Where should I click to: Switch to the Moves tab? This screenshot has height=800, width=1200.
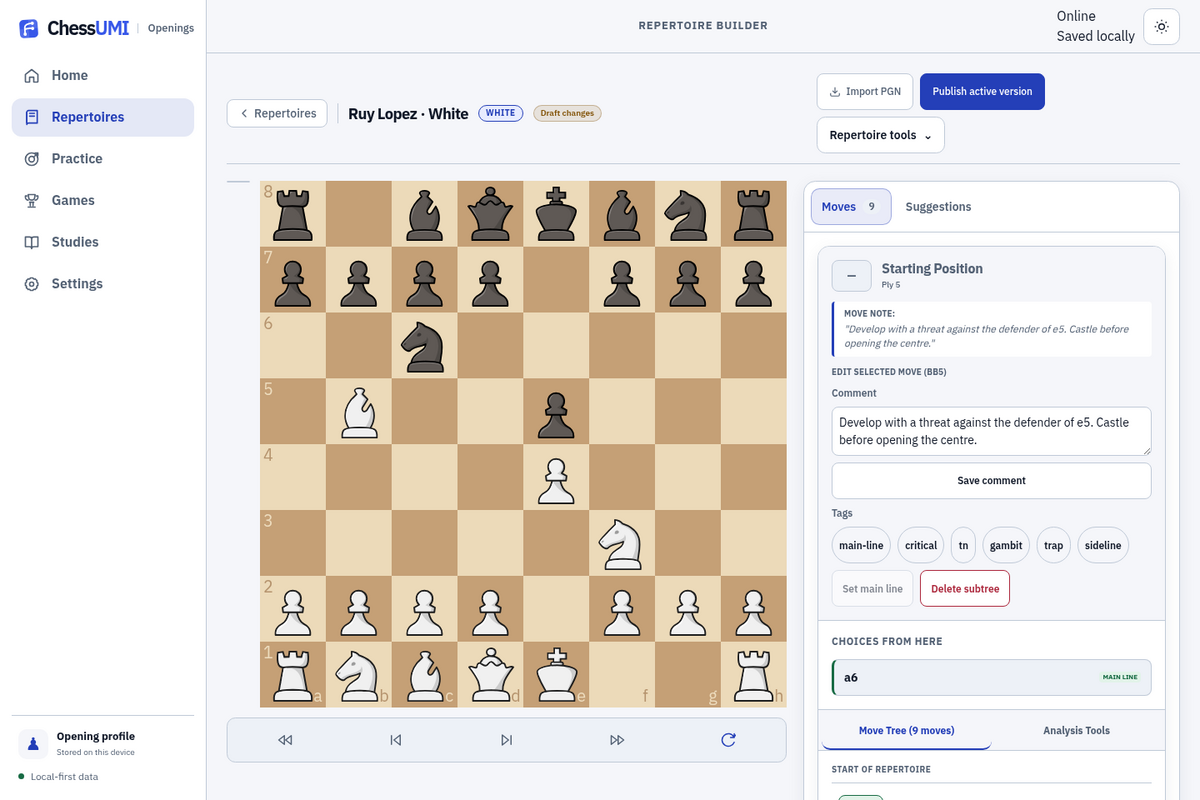click(850, 206)
